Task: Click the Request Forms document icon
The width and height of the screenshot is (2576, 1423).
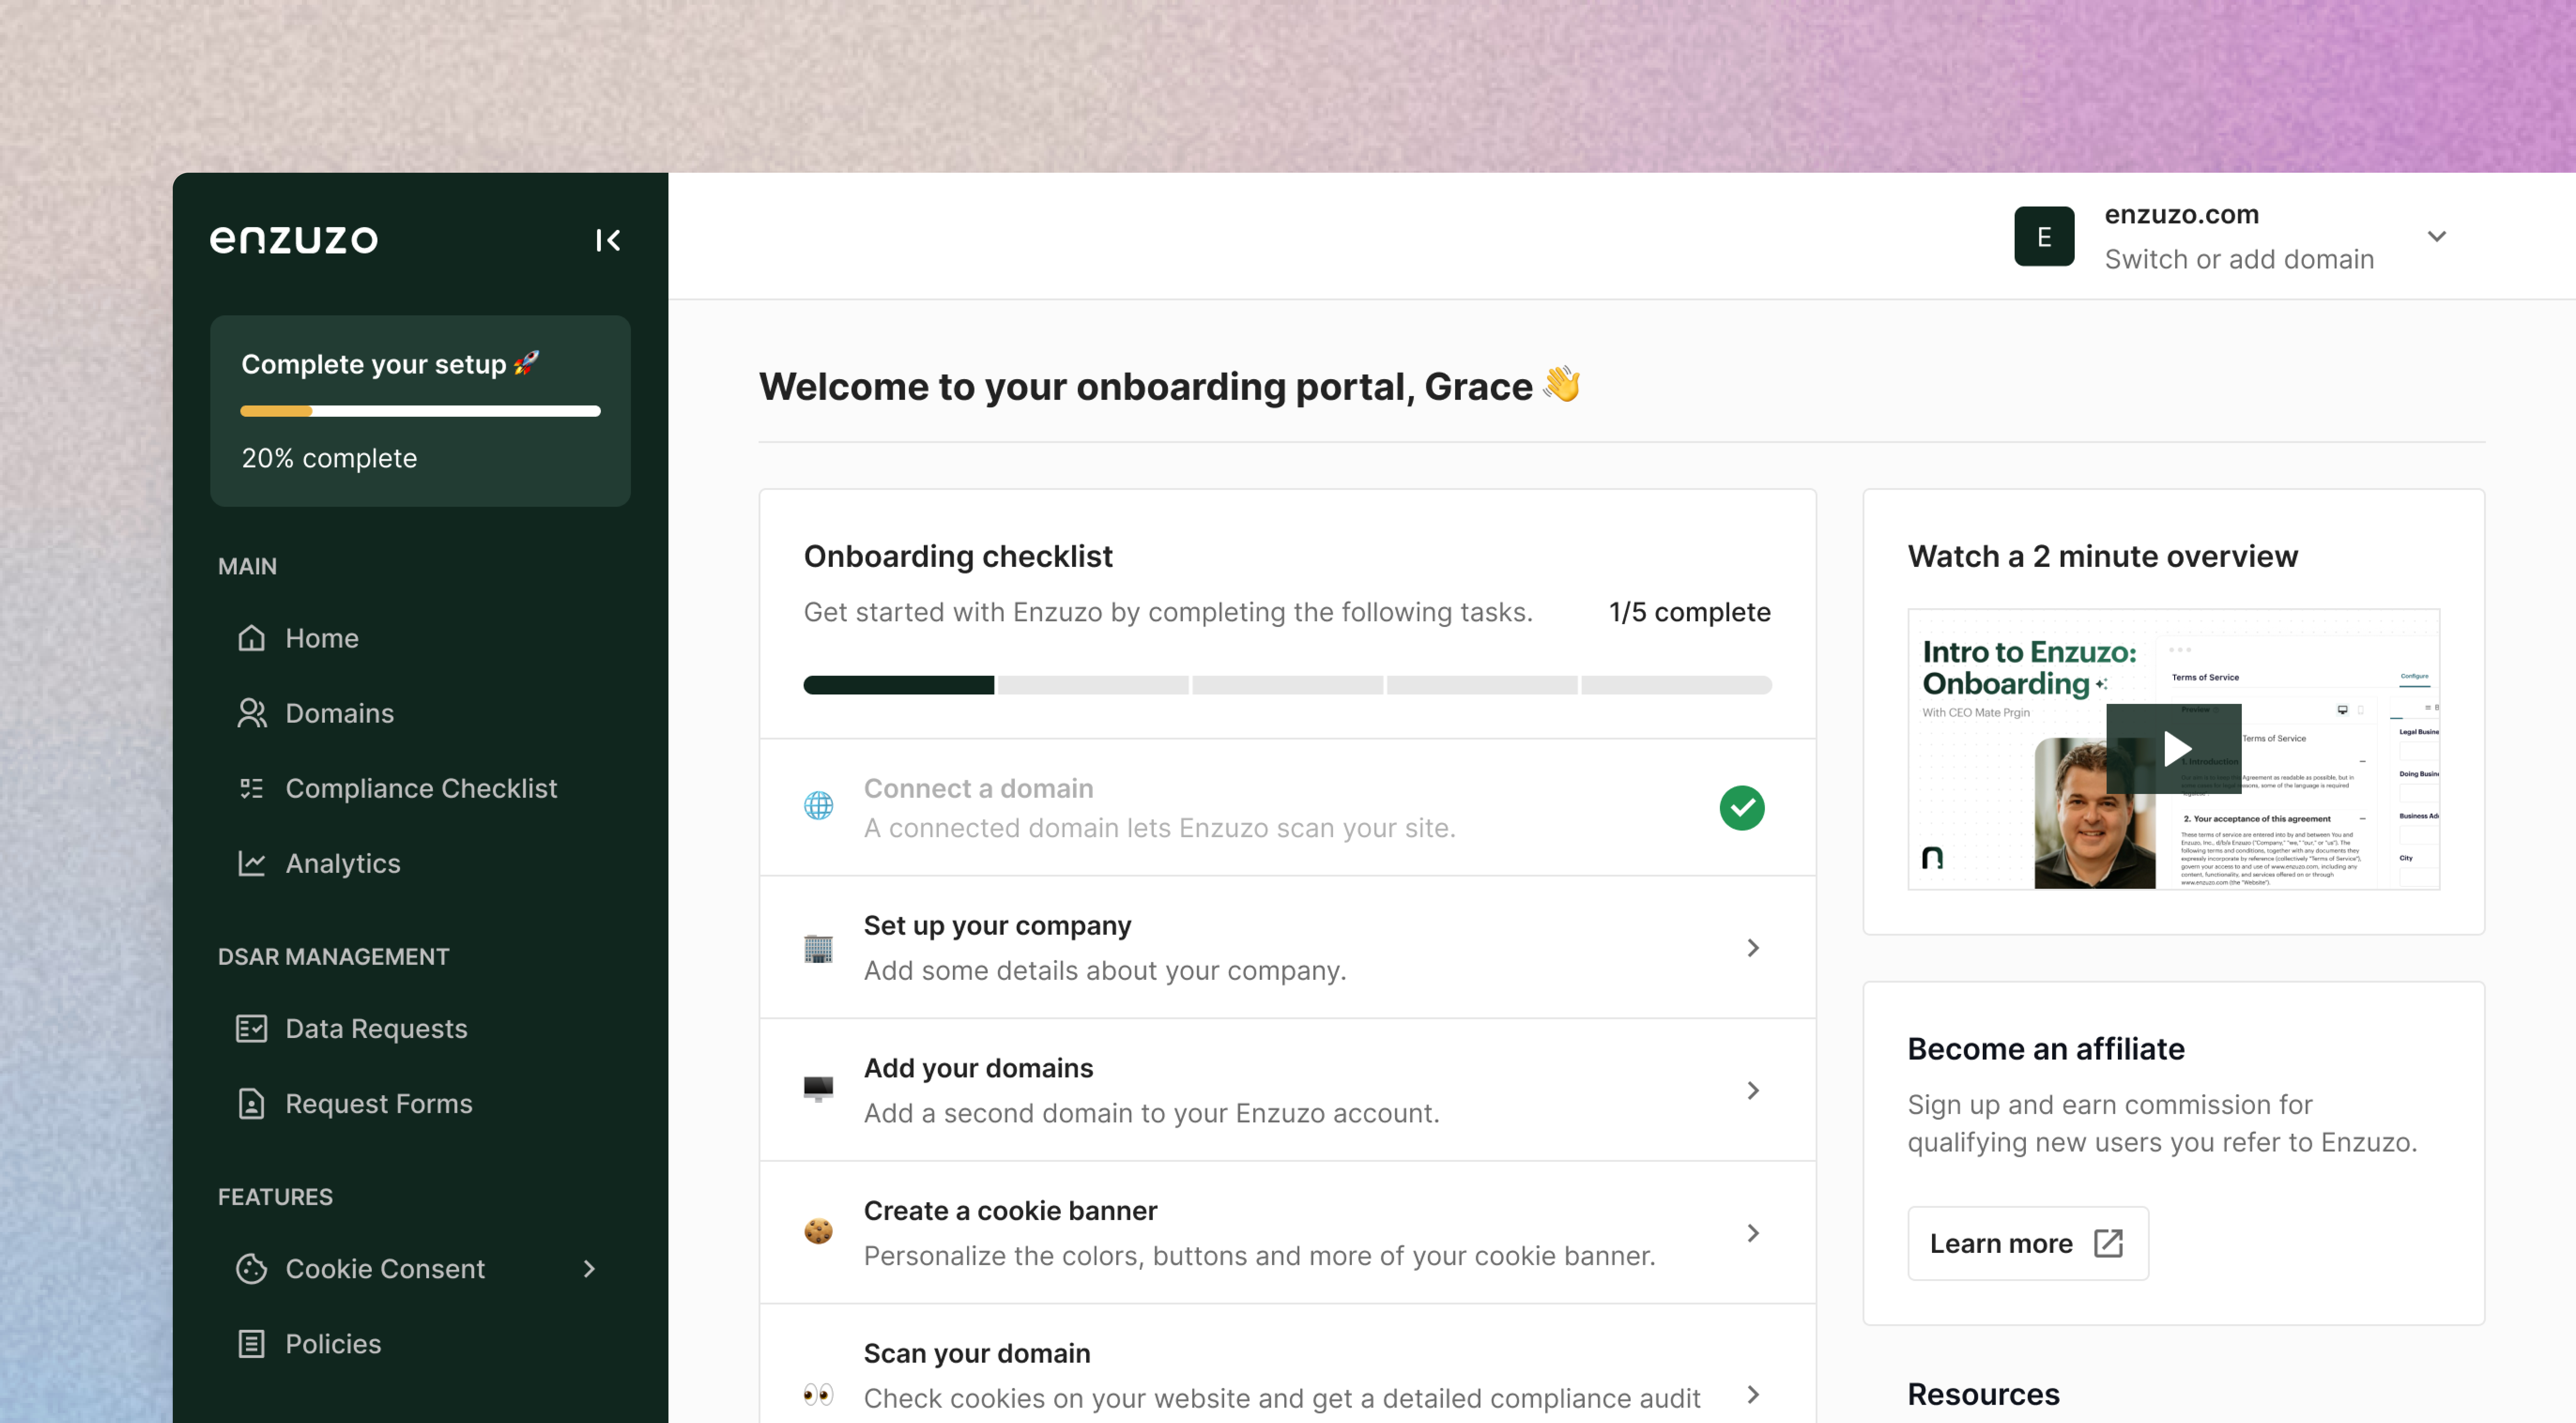Action: (x=251, y=1103)
